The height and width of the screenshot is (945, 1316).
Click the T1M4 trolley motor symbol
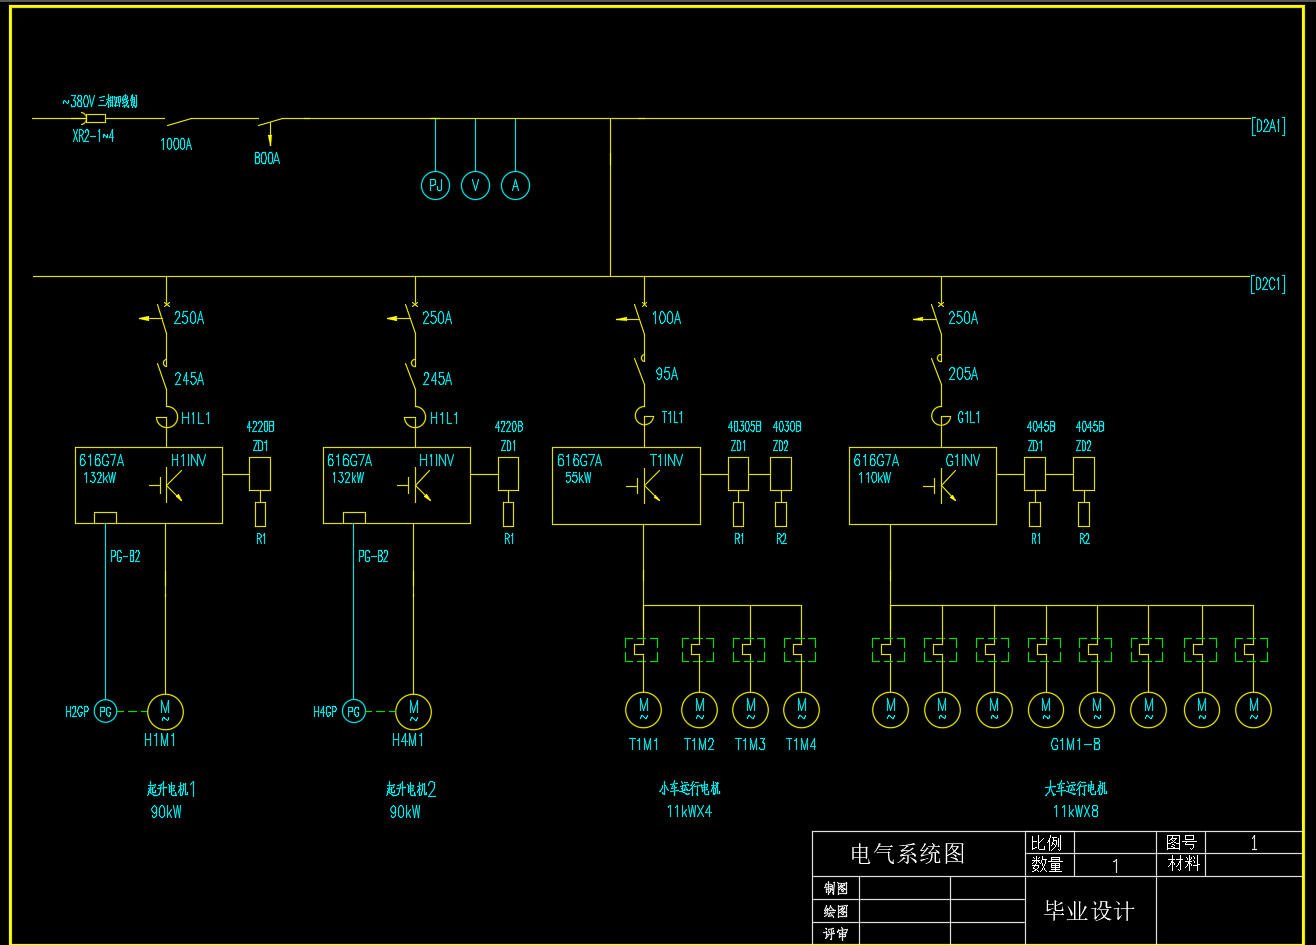click(801, 709)
